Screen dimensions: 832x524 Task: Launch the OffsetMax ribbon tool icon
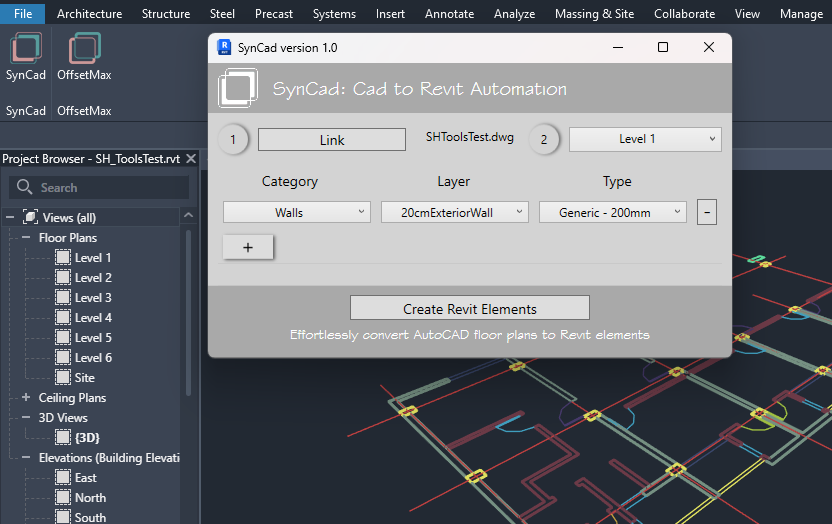tap(84, 48)
